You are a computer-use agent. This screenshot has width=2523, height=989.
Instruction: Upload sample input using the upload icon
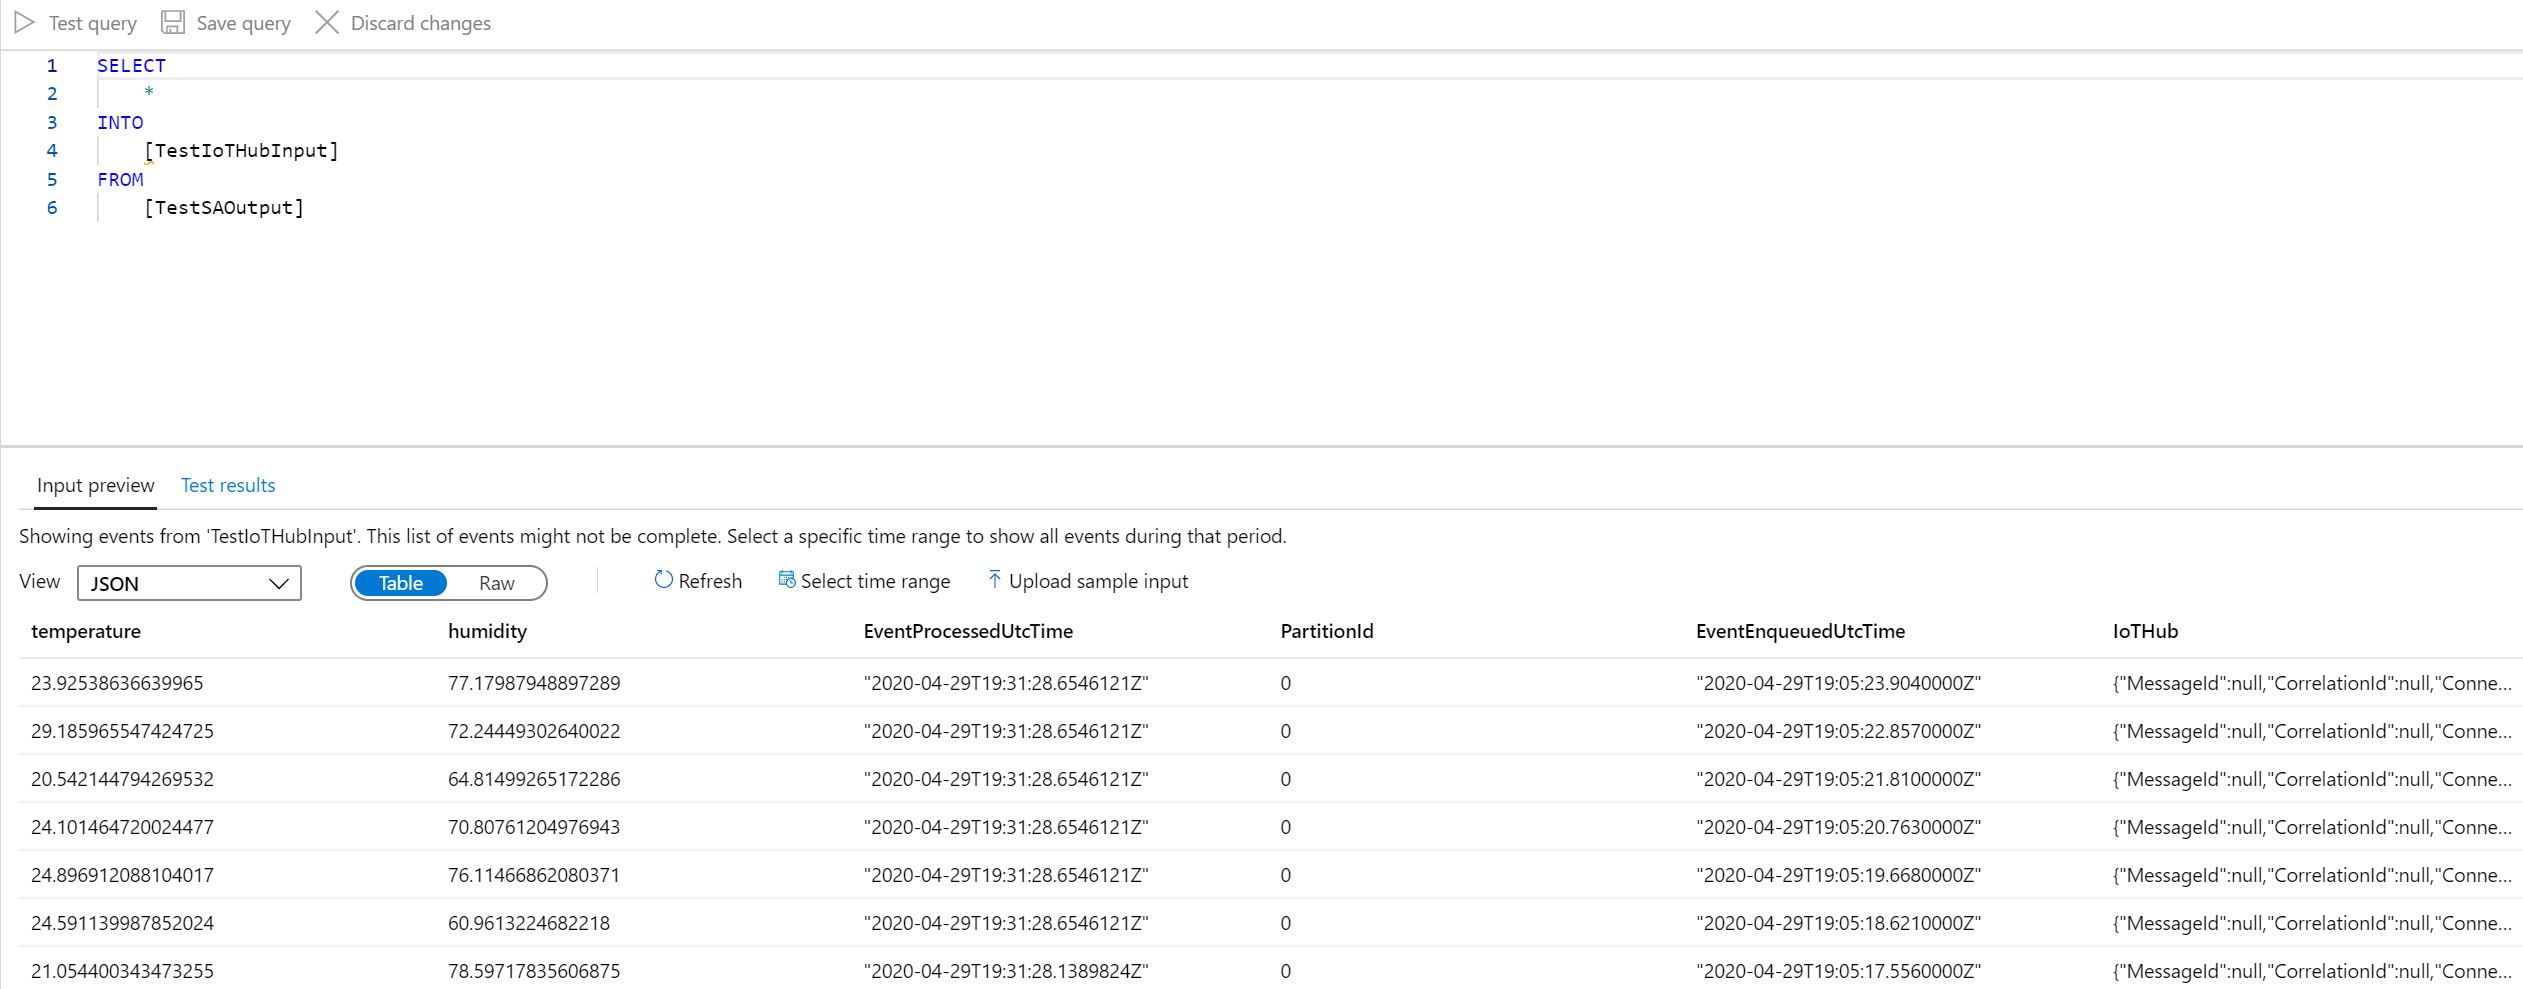coord(995,580)
